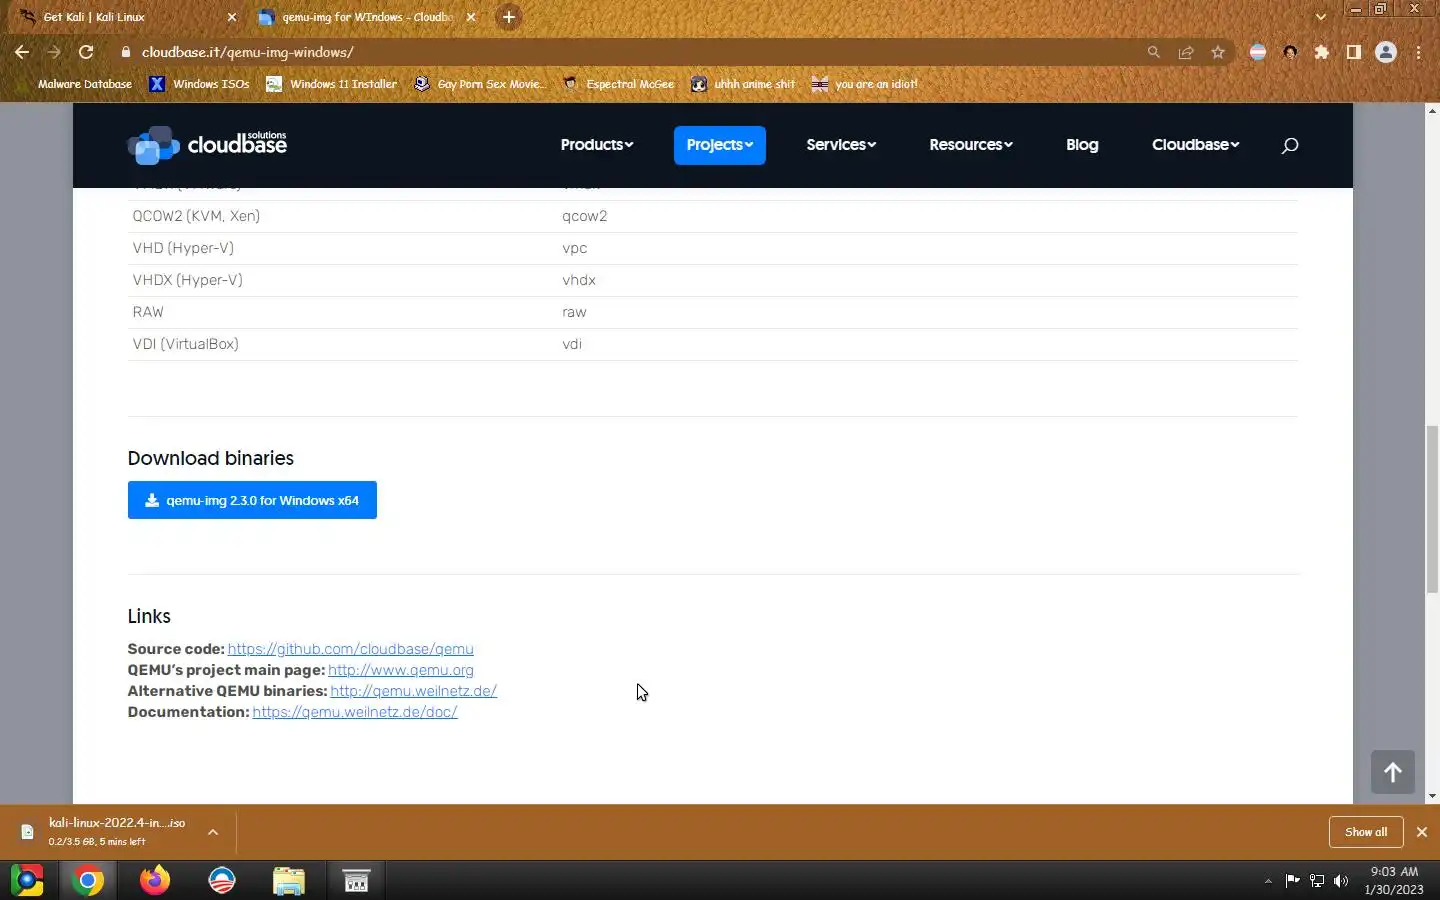Open the qemu.weilnetz.de alternative binaries link
1440x900 pixels.
pyautogui.click(x=414, y=691)
